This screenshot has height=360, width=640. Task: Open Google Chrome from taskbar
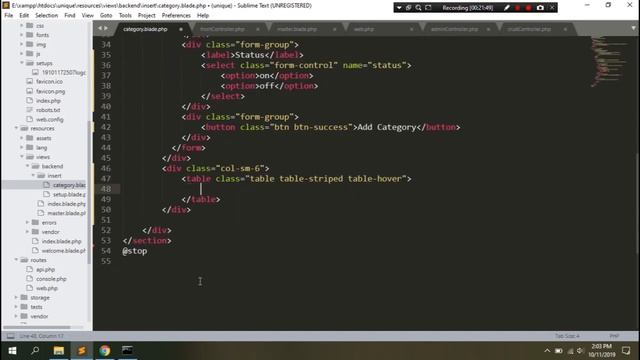[x=104, y=351]
